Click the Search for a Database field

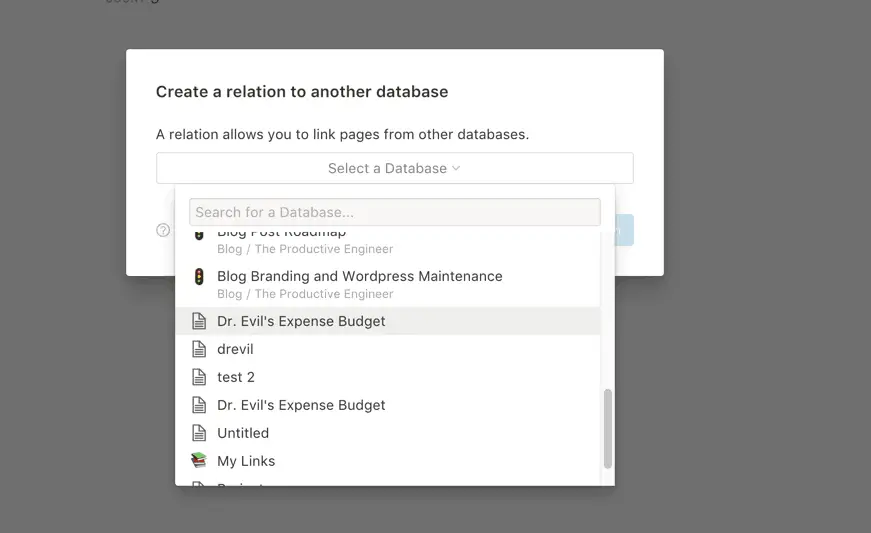coord(394,212)
